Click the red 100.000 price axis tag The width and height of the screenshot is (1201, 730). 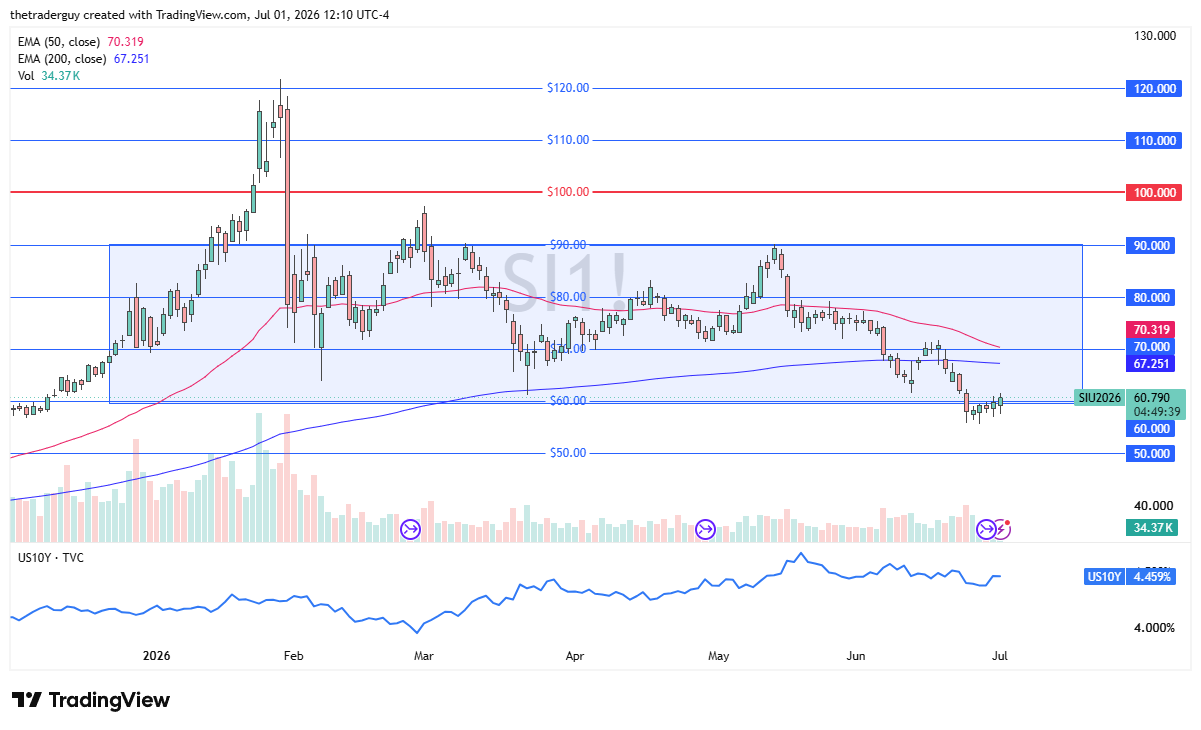[1153, 193]
